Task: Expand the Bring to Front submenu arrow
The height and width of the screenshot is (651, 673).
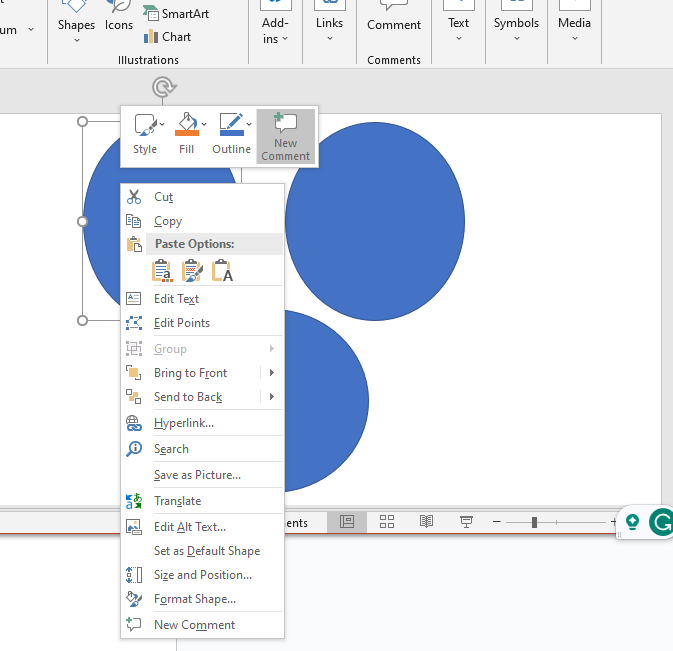Action: coord(271,373)
